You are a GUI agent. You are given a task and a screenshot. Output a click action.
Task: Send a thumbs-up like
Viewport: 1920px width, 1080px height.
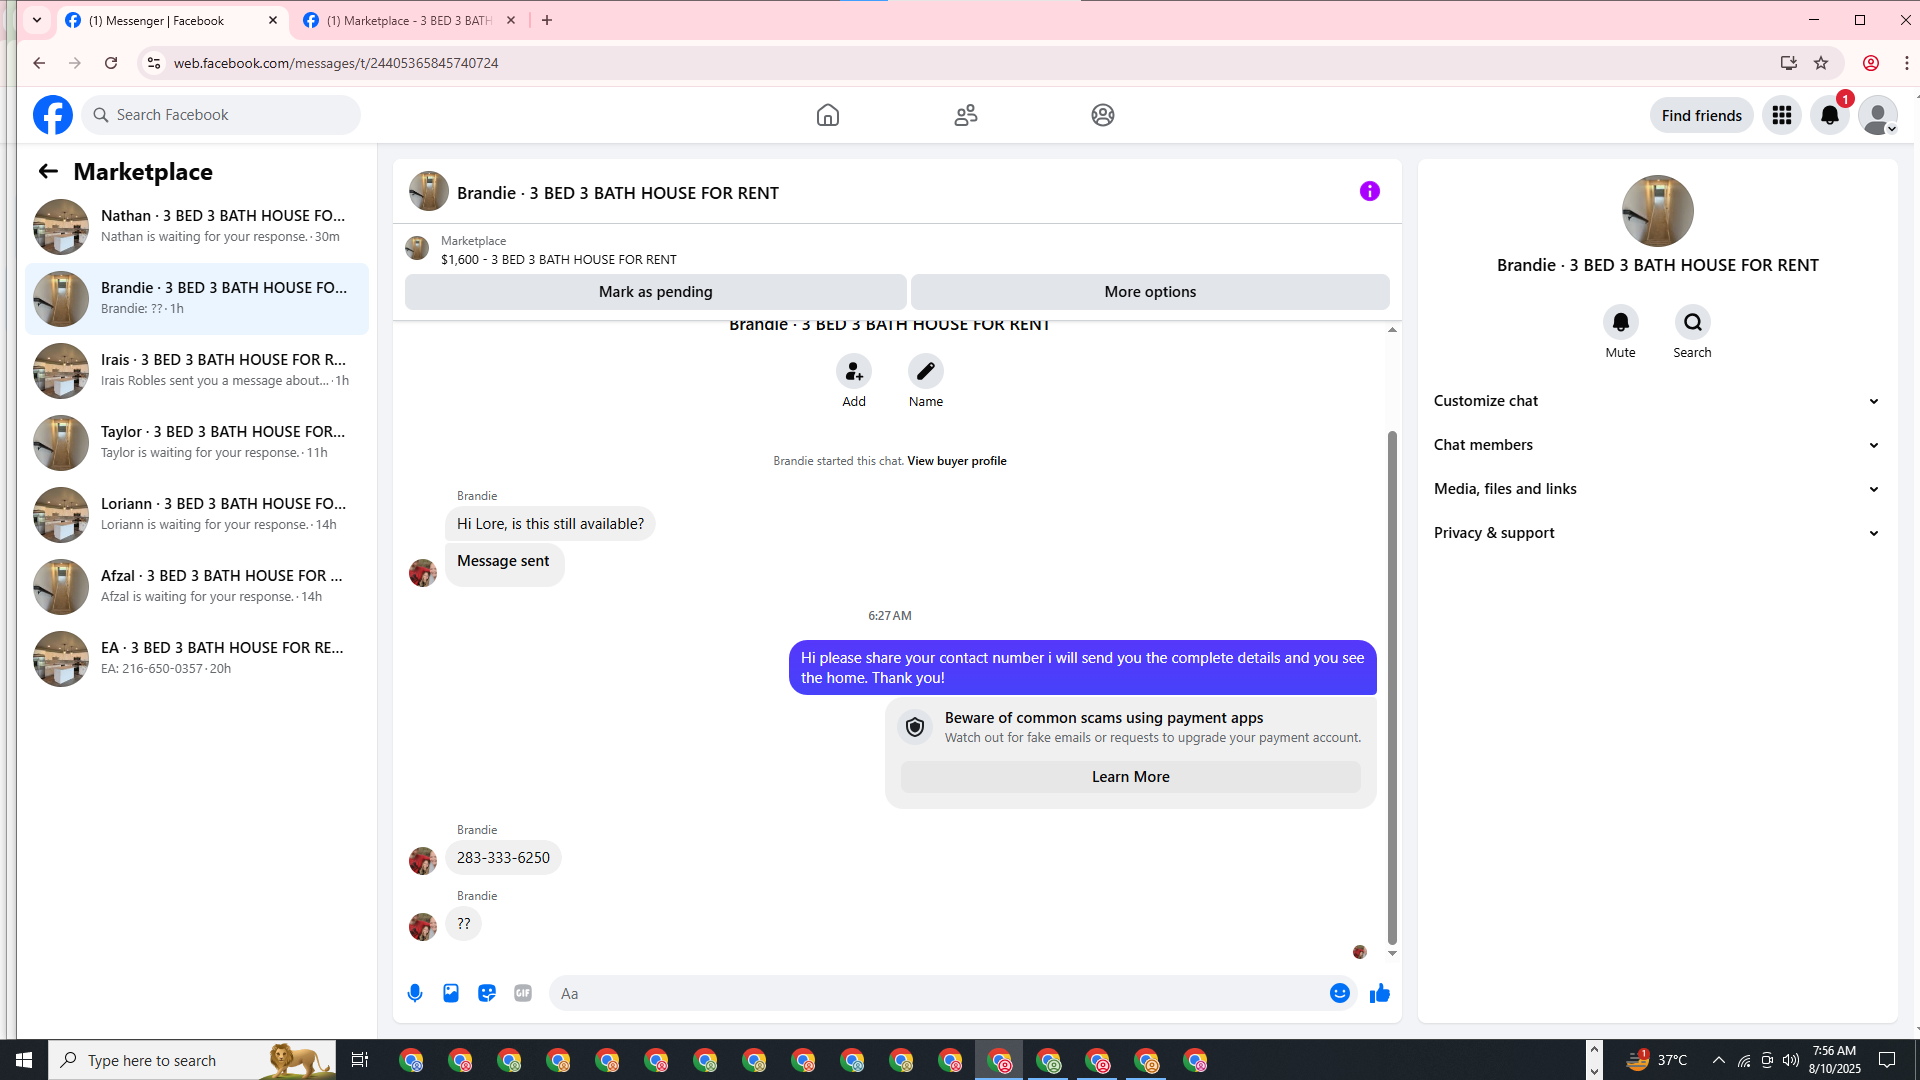click(1380, 993)
